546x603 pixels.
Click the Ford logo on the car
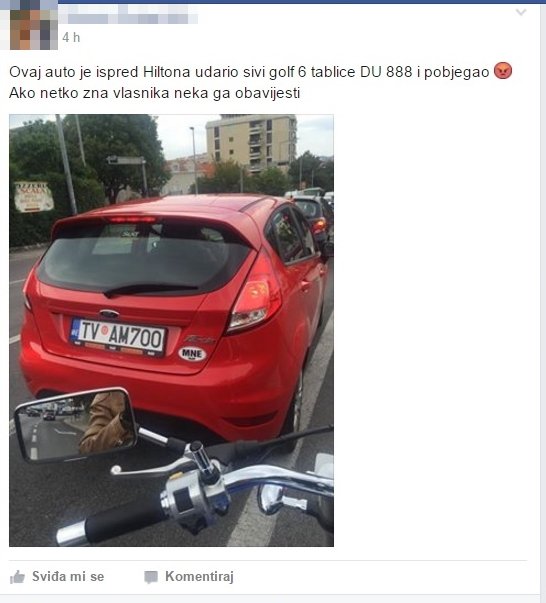109,313
